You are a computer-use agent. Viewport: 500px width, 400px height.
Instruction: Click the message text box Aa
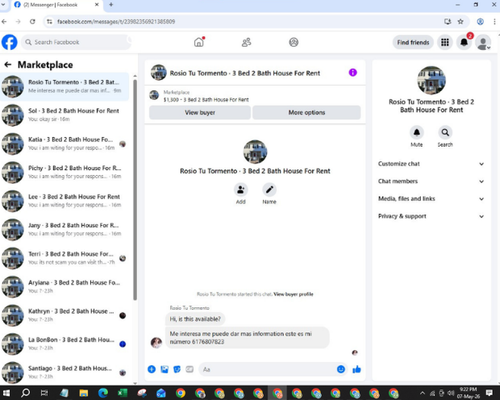tap(267, 369)
